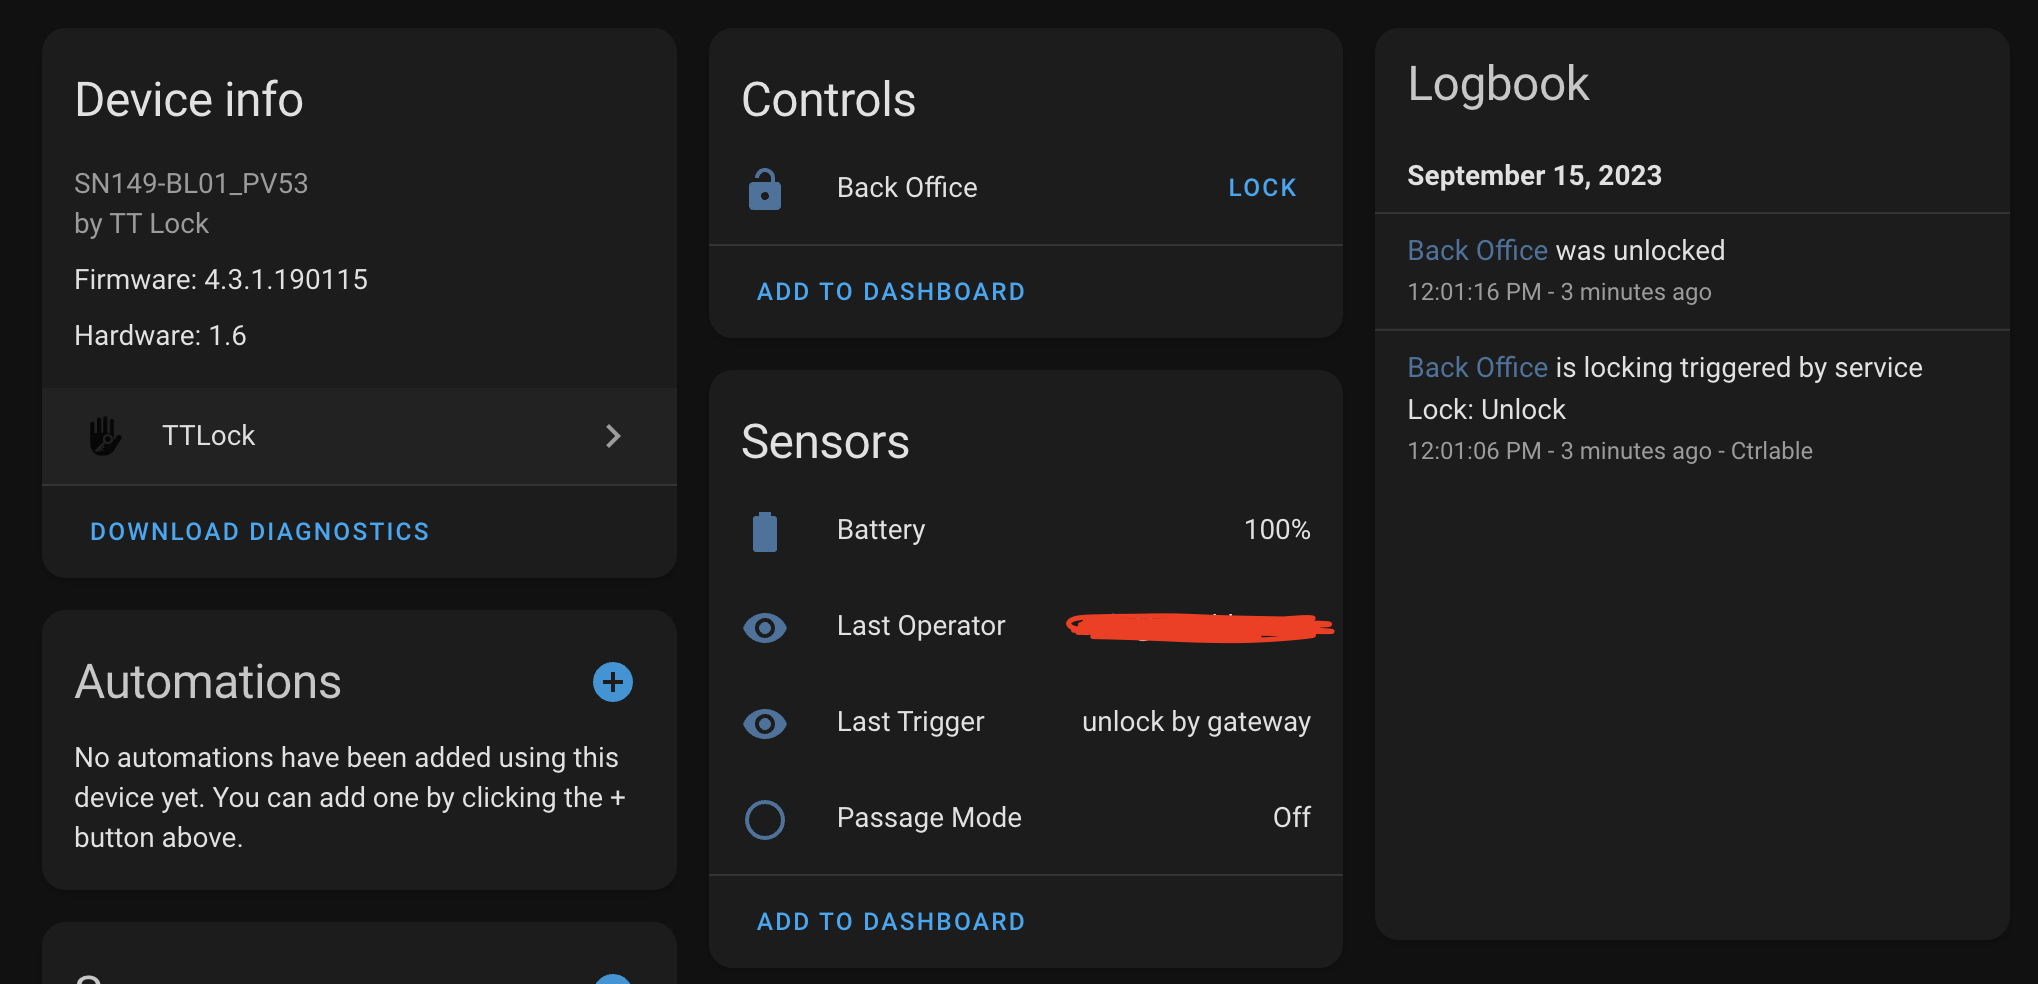Screen dimensions: 2038x984
Task: Open the add automation plus button
Action: click(612, 682)
